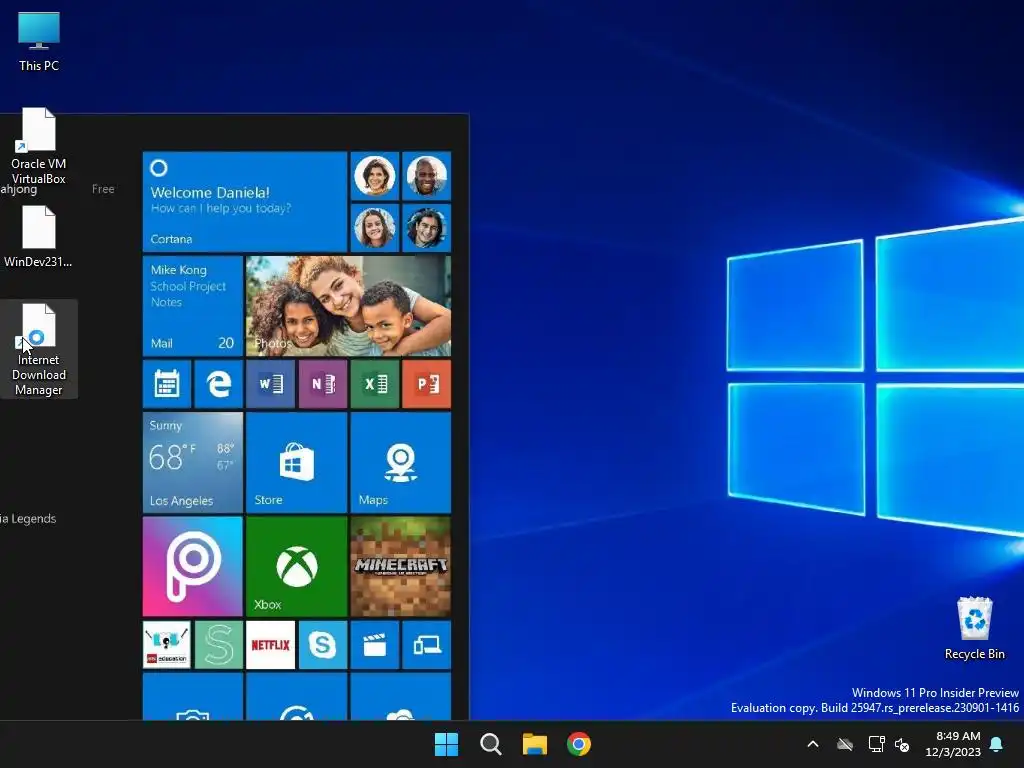Open the Weather tile for Los Angeles

[193, 462]
